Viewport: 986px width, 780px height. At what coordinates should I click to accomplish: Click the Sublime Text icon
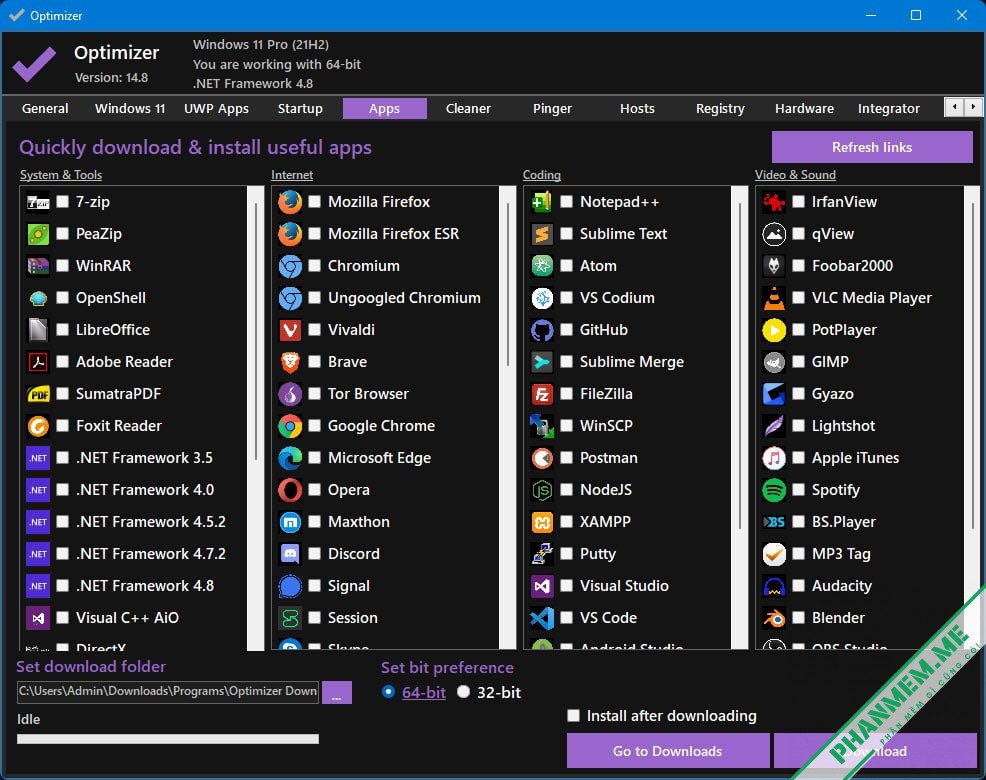(541, 234)
